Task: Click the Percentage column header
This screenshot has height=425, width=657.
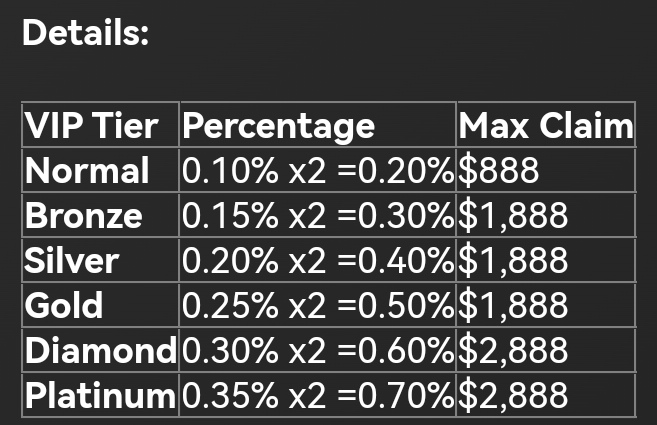Action: pyautogui.click(x=279, y=126)
